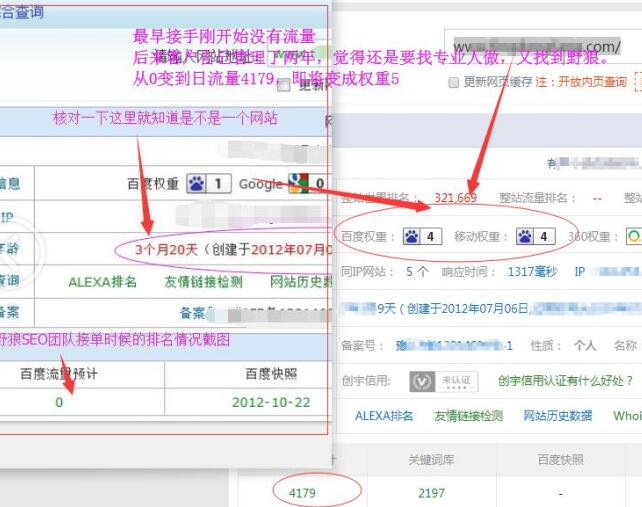Click the 321,669 ranking number
Image resolution: width=642 pixels, height=507 pixels.
(x=455, y=198)
